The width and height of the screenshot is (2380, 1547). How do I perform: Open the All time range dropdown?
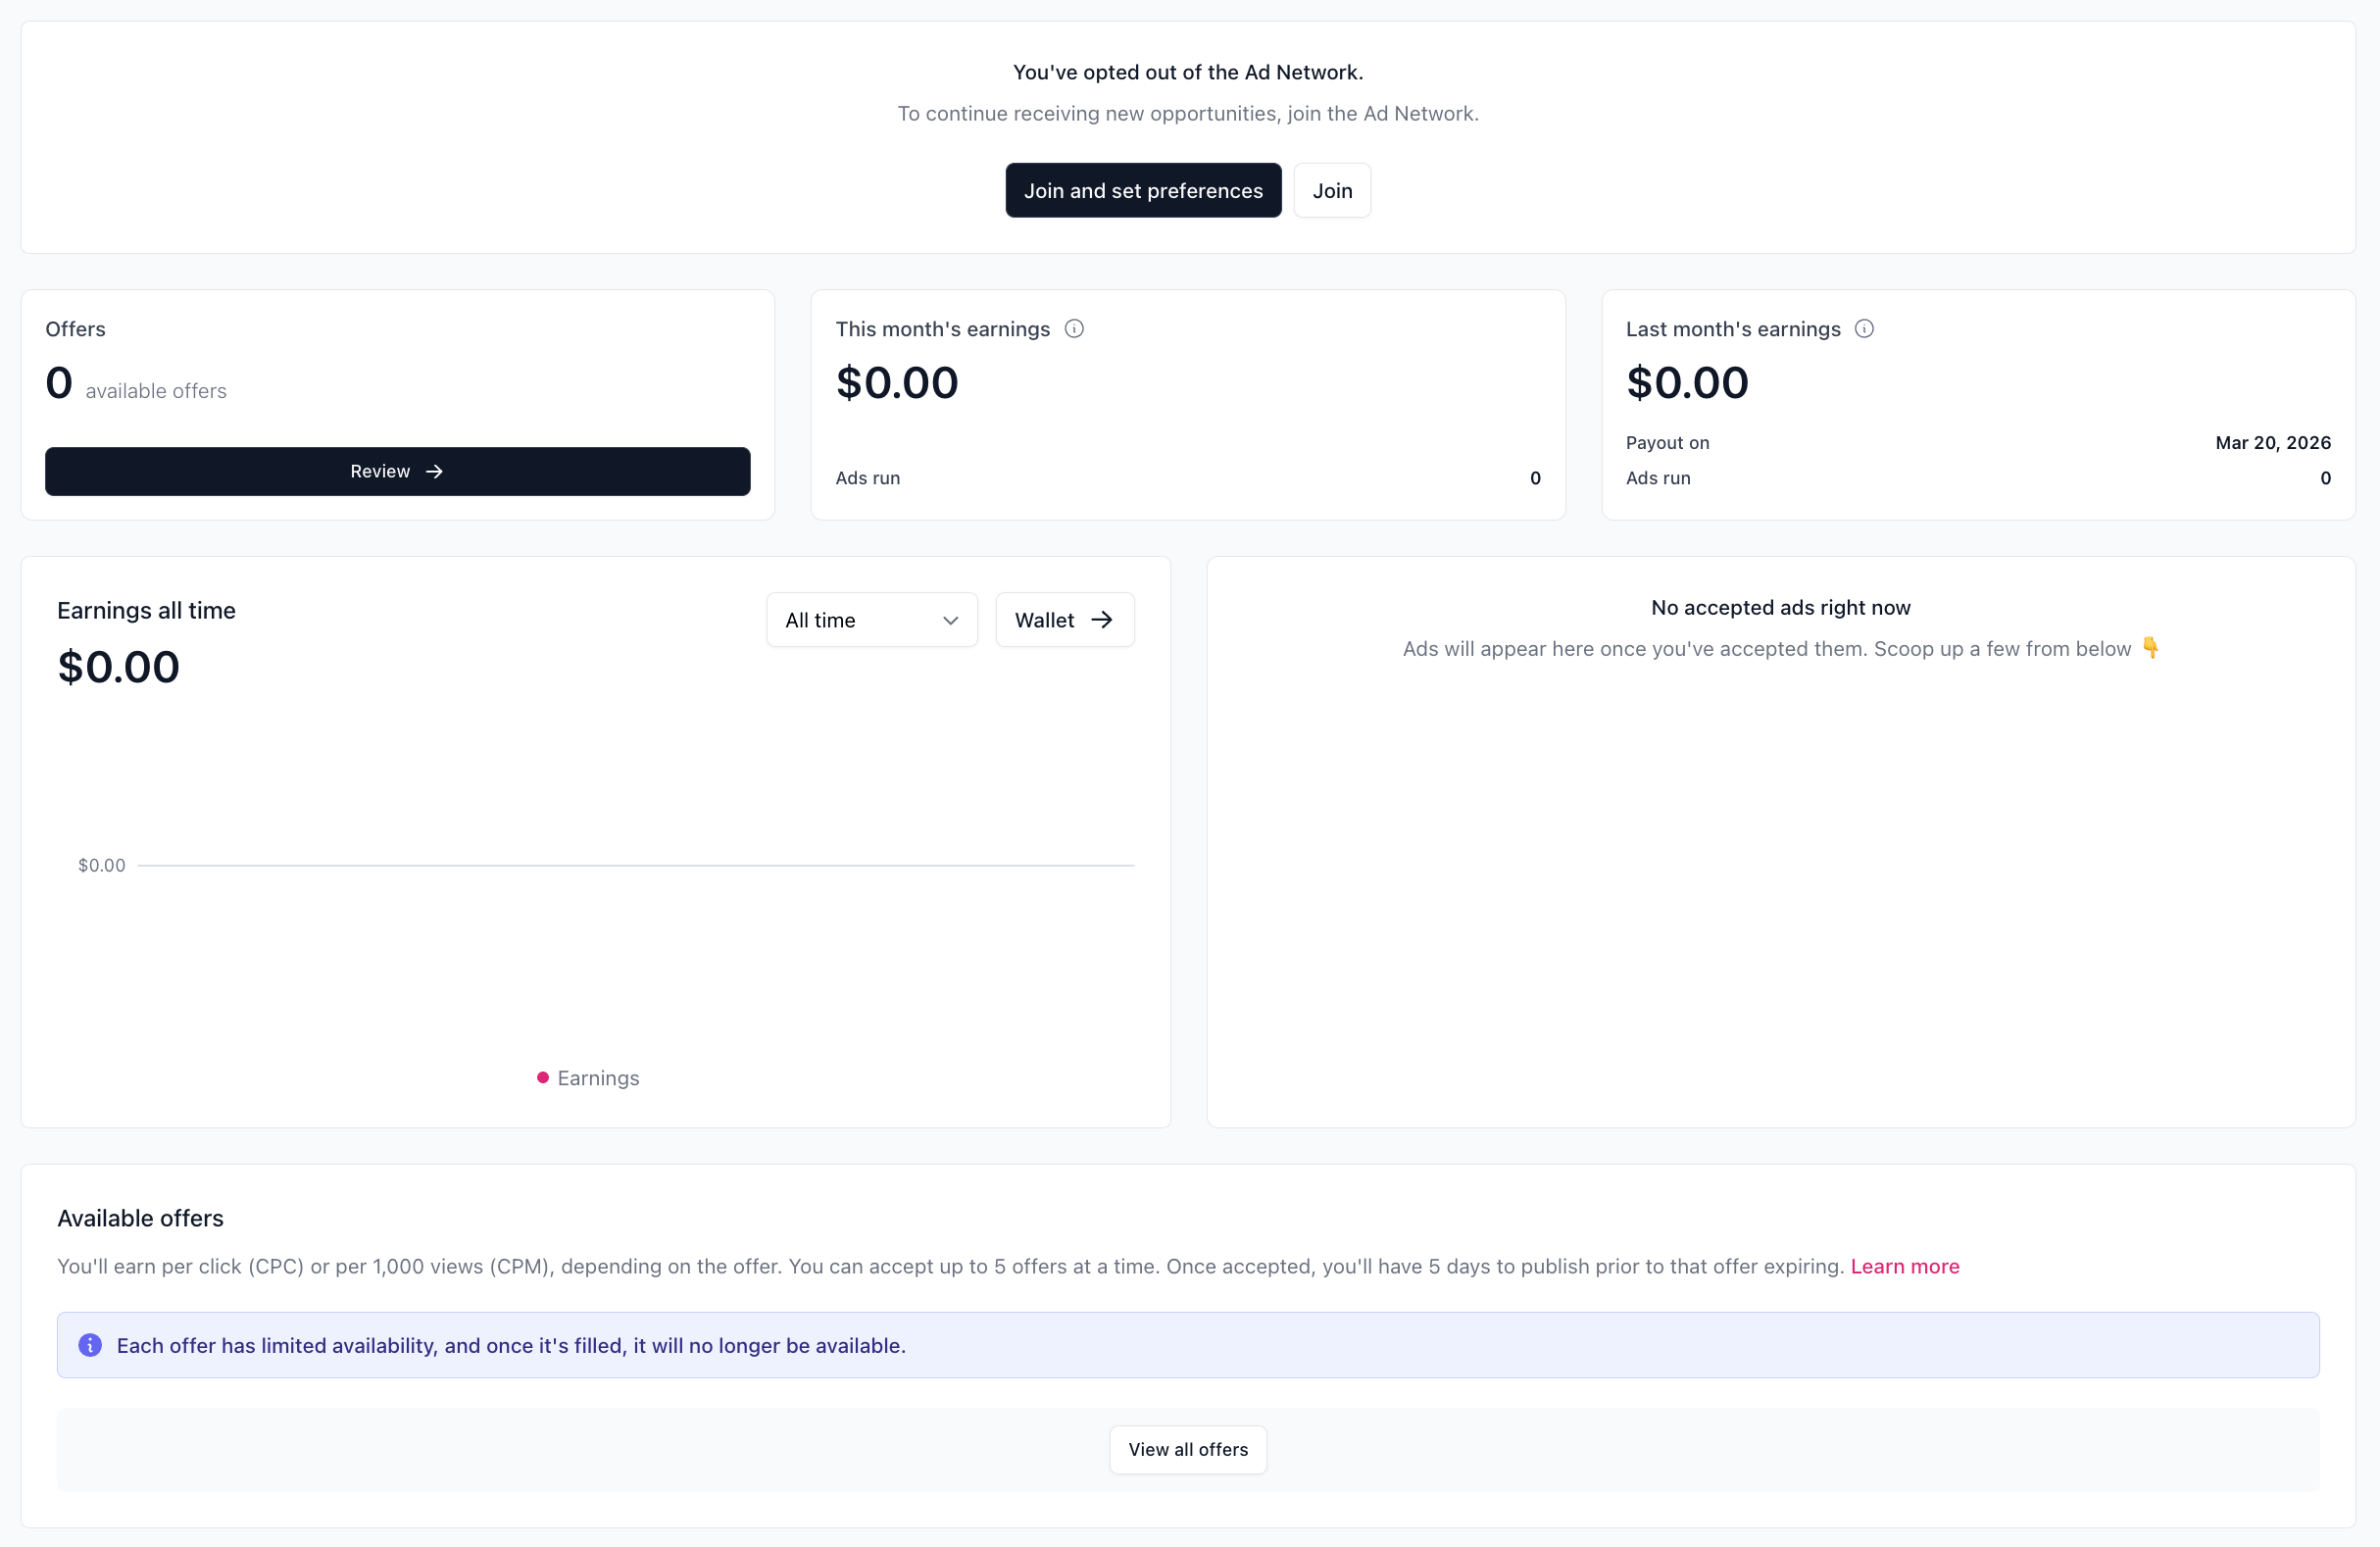click(x=871, y=620)
